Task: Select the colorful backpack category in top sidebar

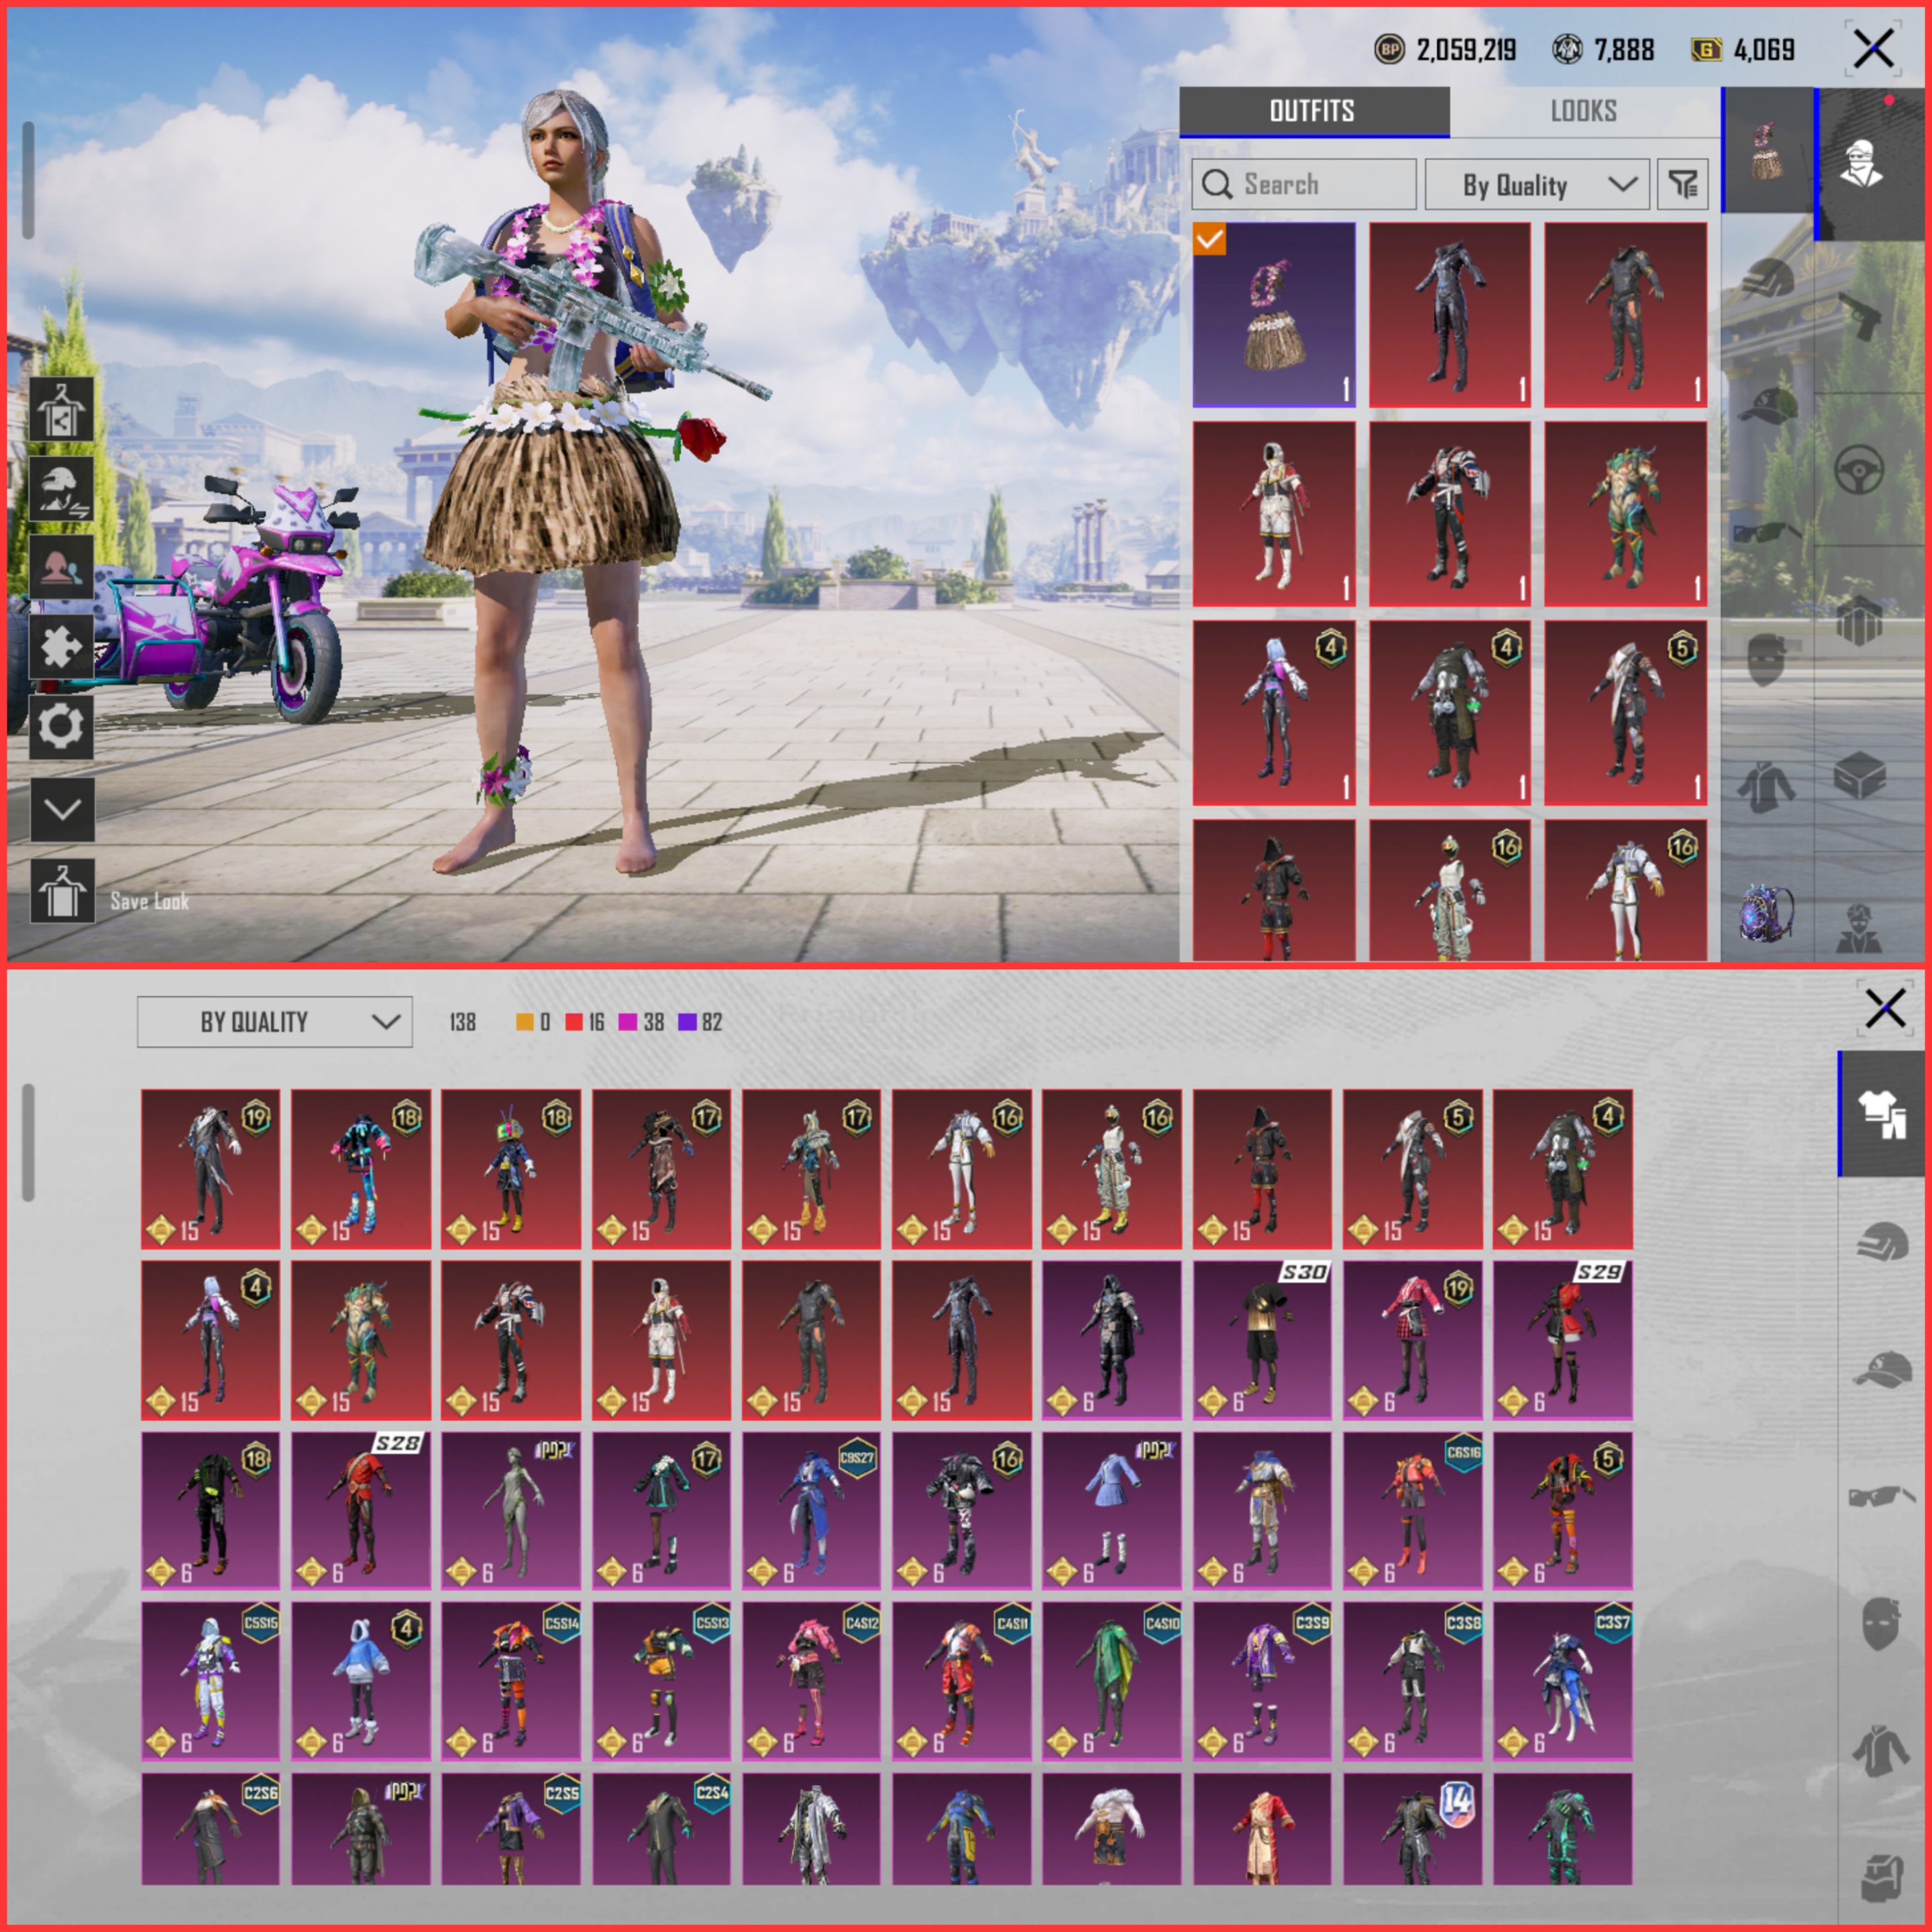Action: pyautogui.click(x=1766, y=913)
